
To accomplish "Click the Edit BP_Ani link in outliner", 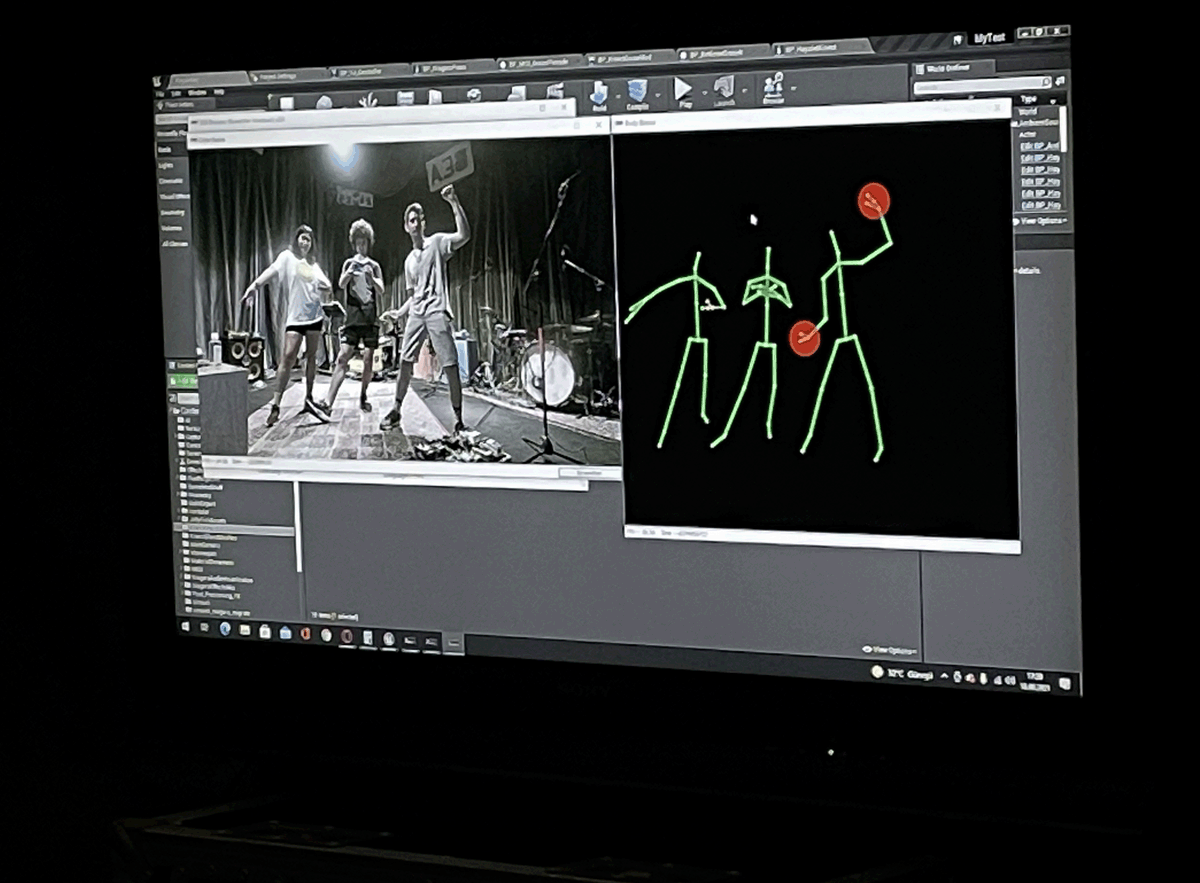I will [x=1040, y=146].
